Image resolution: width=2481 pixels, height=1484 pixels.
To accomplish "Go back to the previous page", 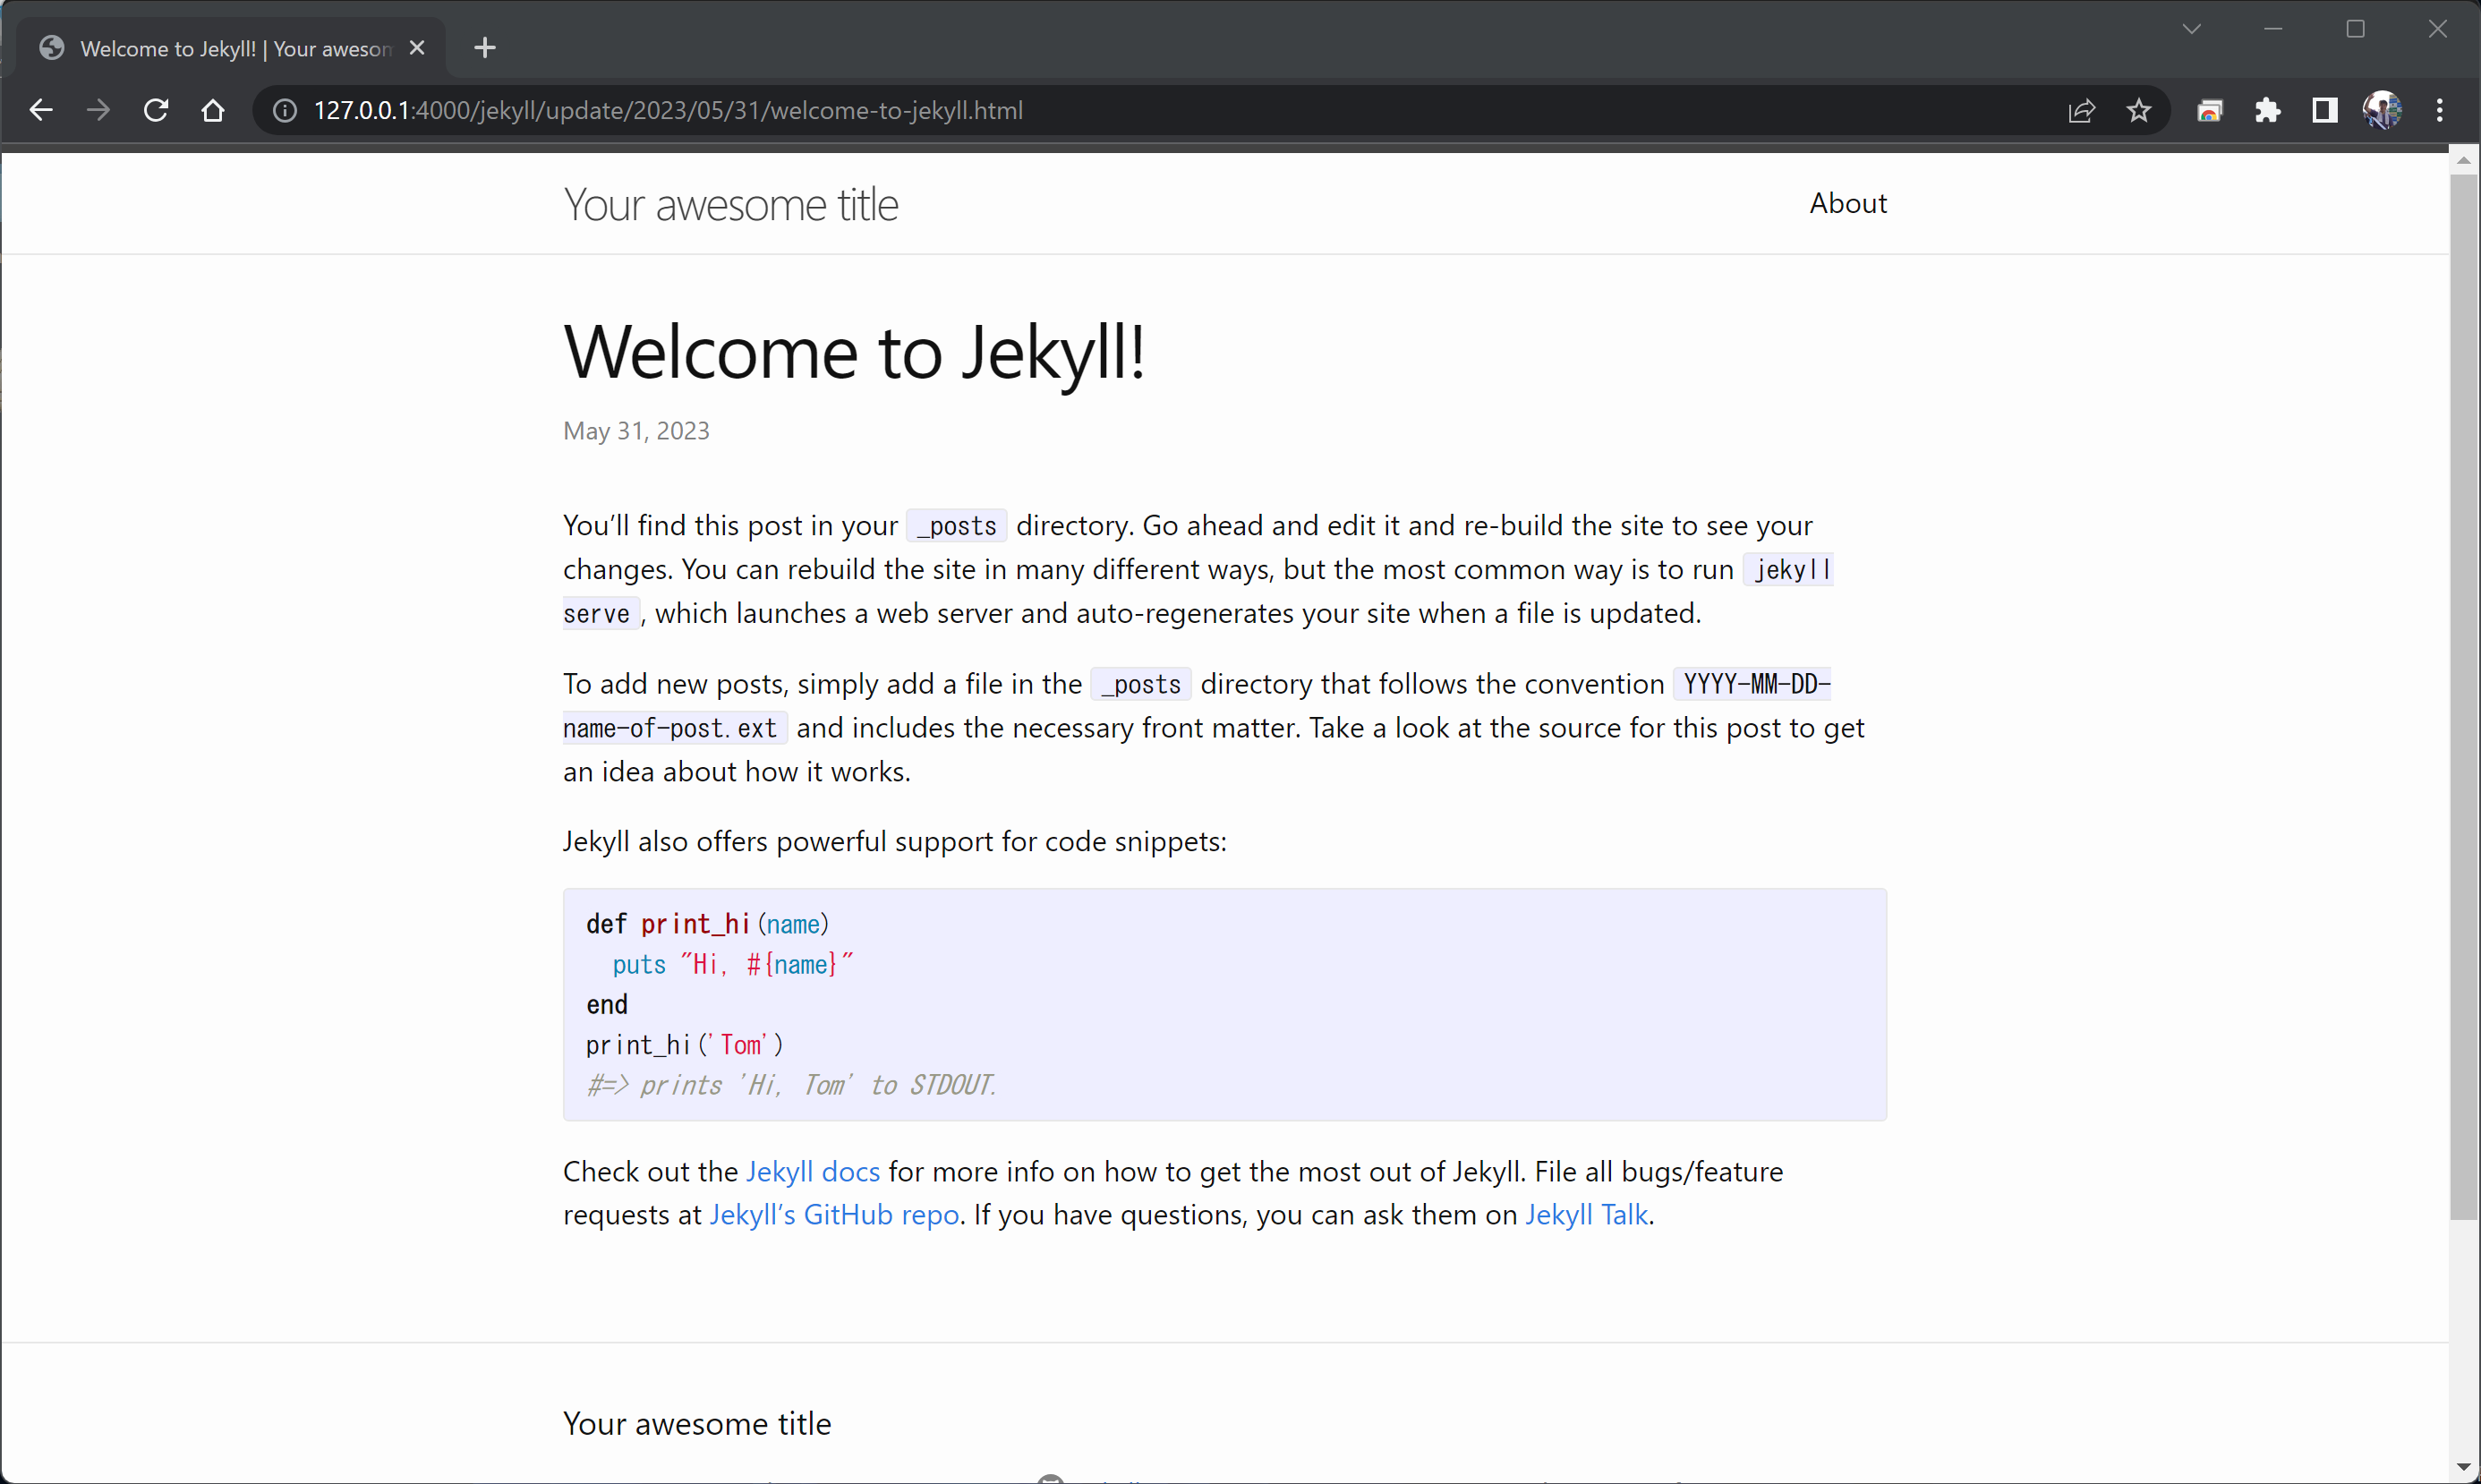I will 41,110.
